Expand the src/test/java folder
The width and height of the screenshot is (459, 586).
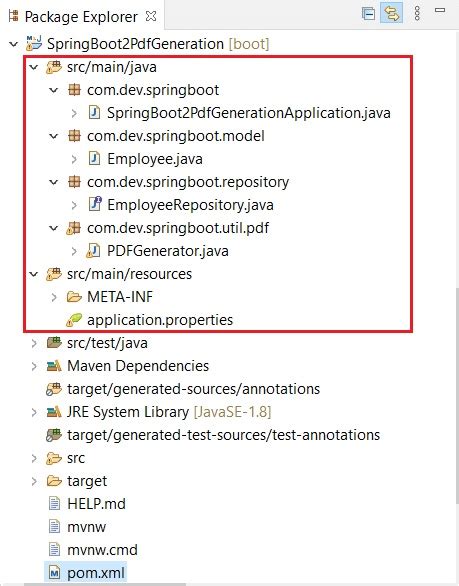click(x=34, y=343)
